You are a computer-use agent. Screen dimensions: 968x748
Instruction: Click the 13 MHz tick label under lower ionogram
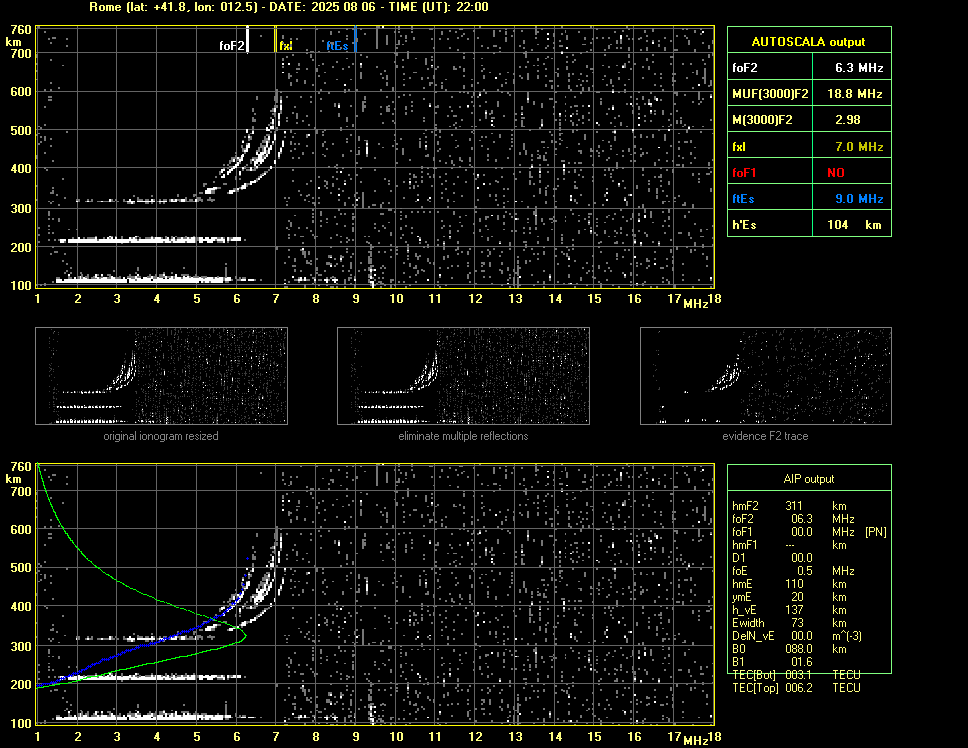(x=515, y=736)
